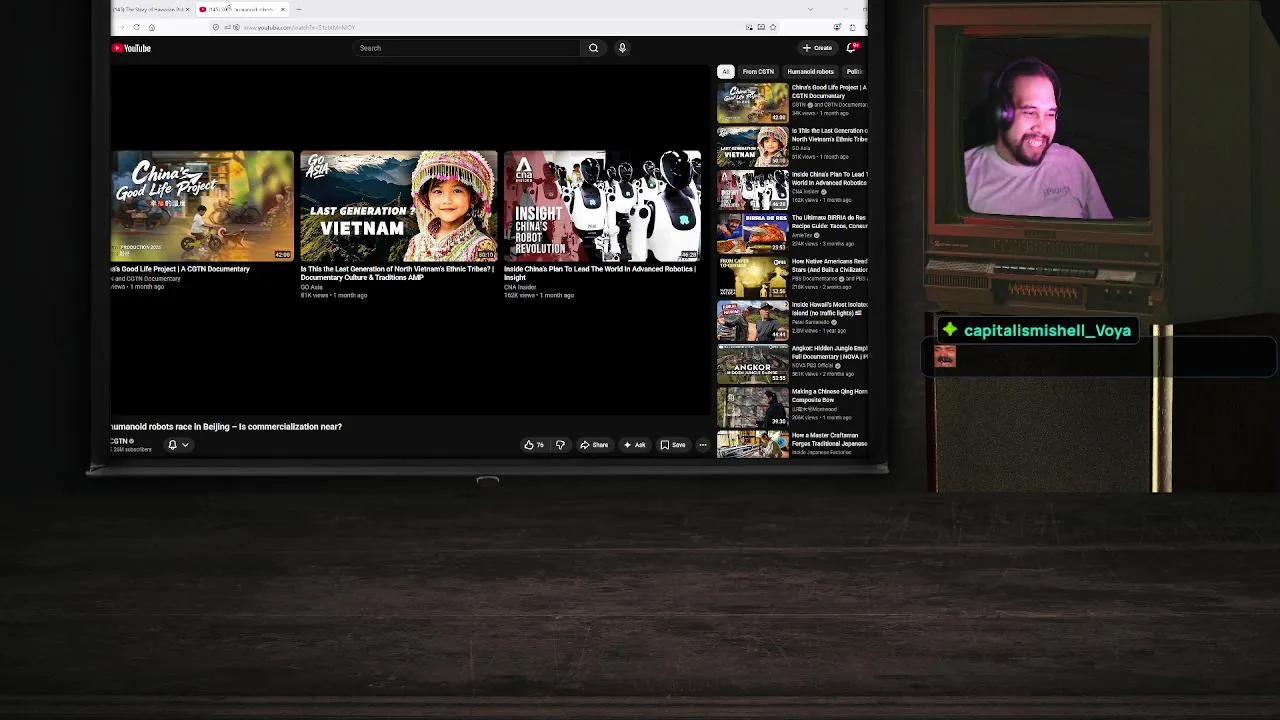Click the browser address bar URL

pyautogui.click(x=300, y=27)
